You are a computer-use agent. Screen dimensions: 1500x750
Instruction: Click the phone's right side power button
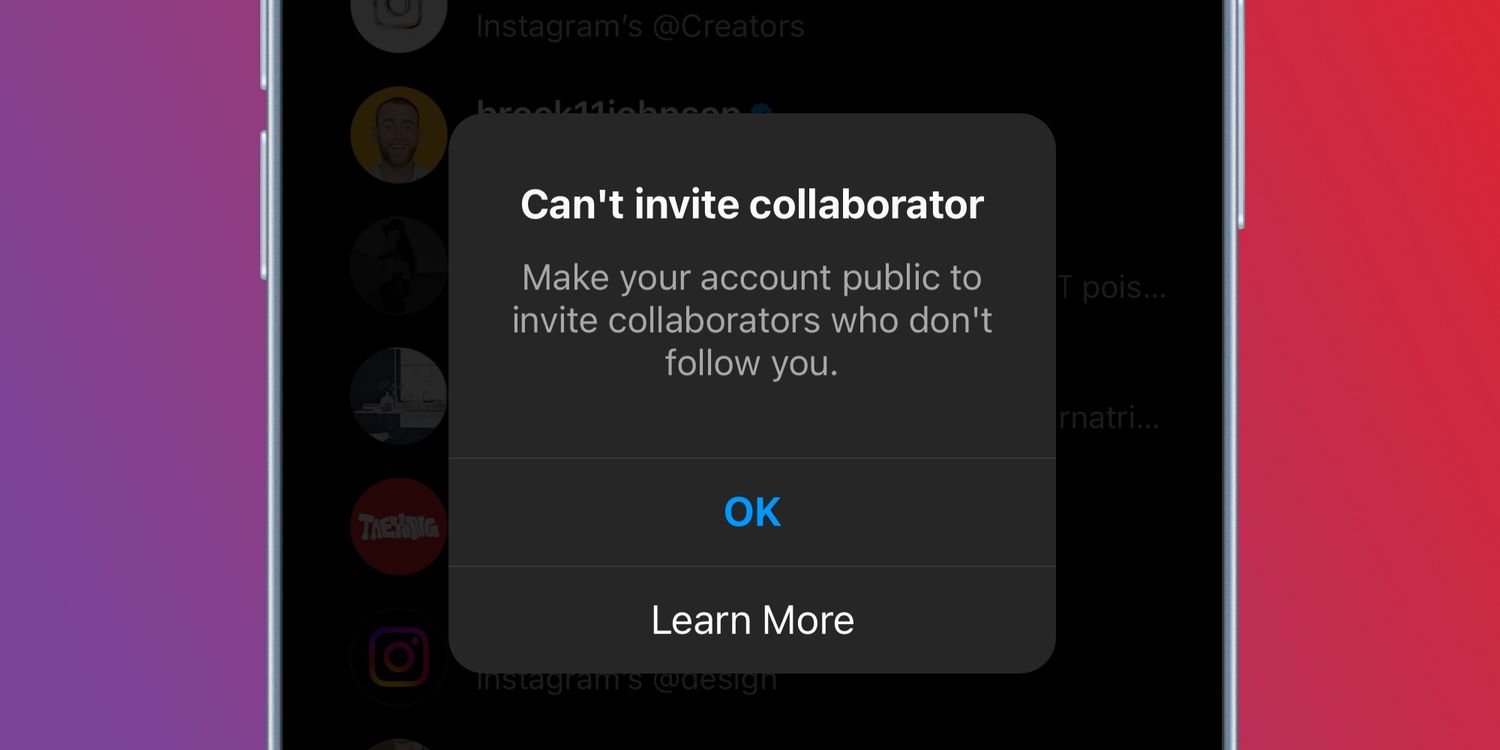1240,112
